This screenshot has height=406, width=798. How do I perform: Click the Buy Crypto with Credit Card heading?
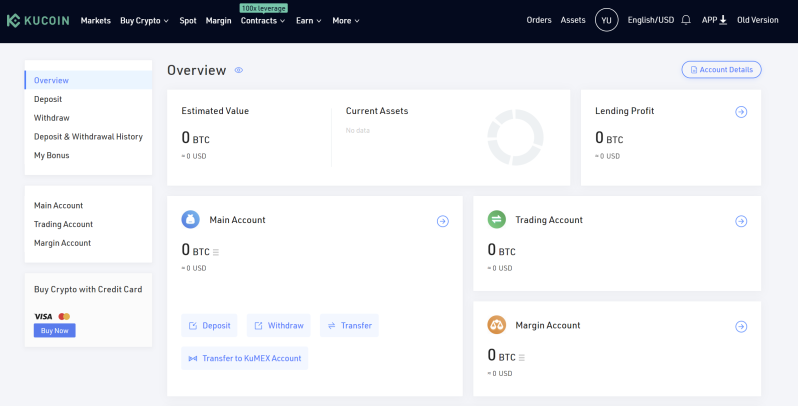pos(88,289)
